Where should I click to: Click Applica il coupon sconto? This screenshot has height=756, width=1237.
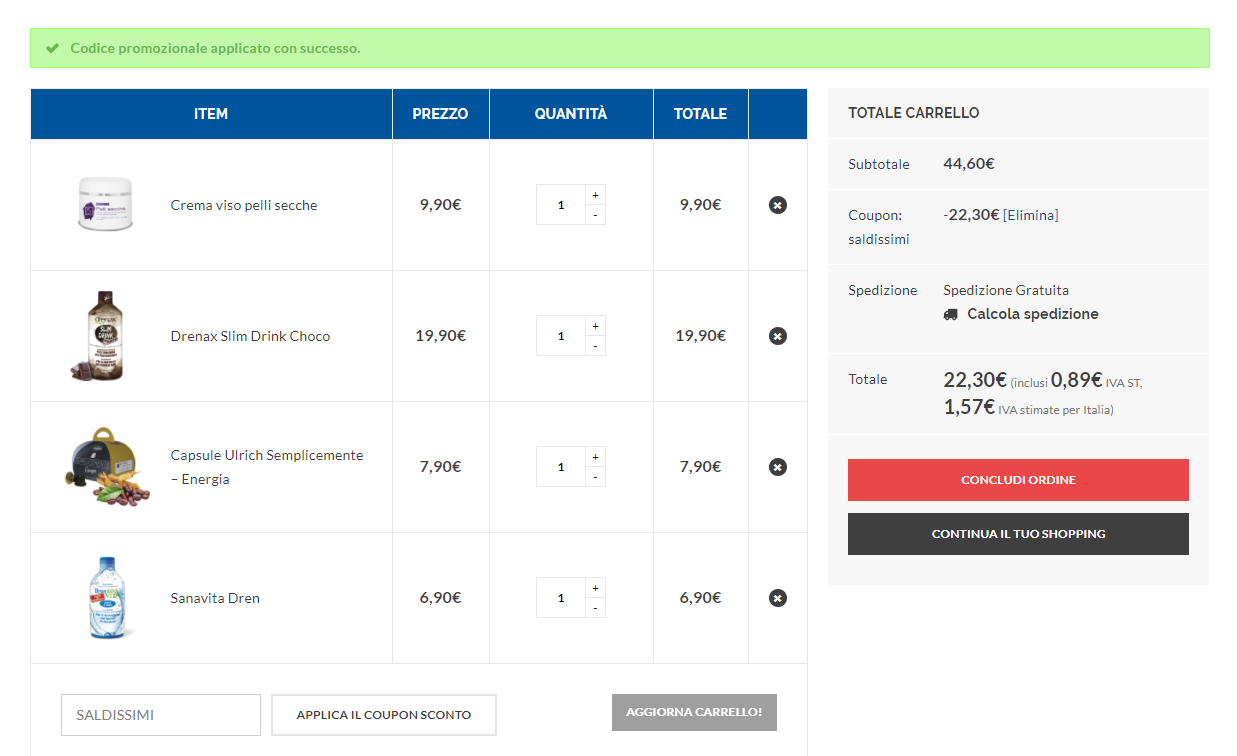pos(383,715)
